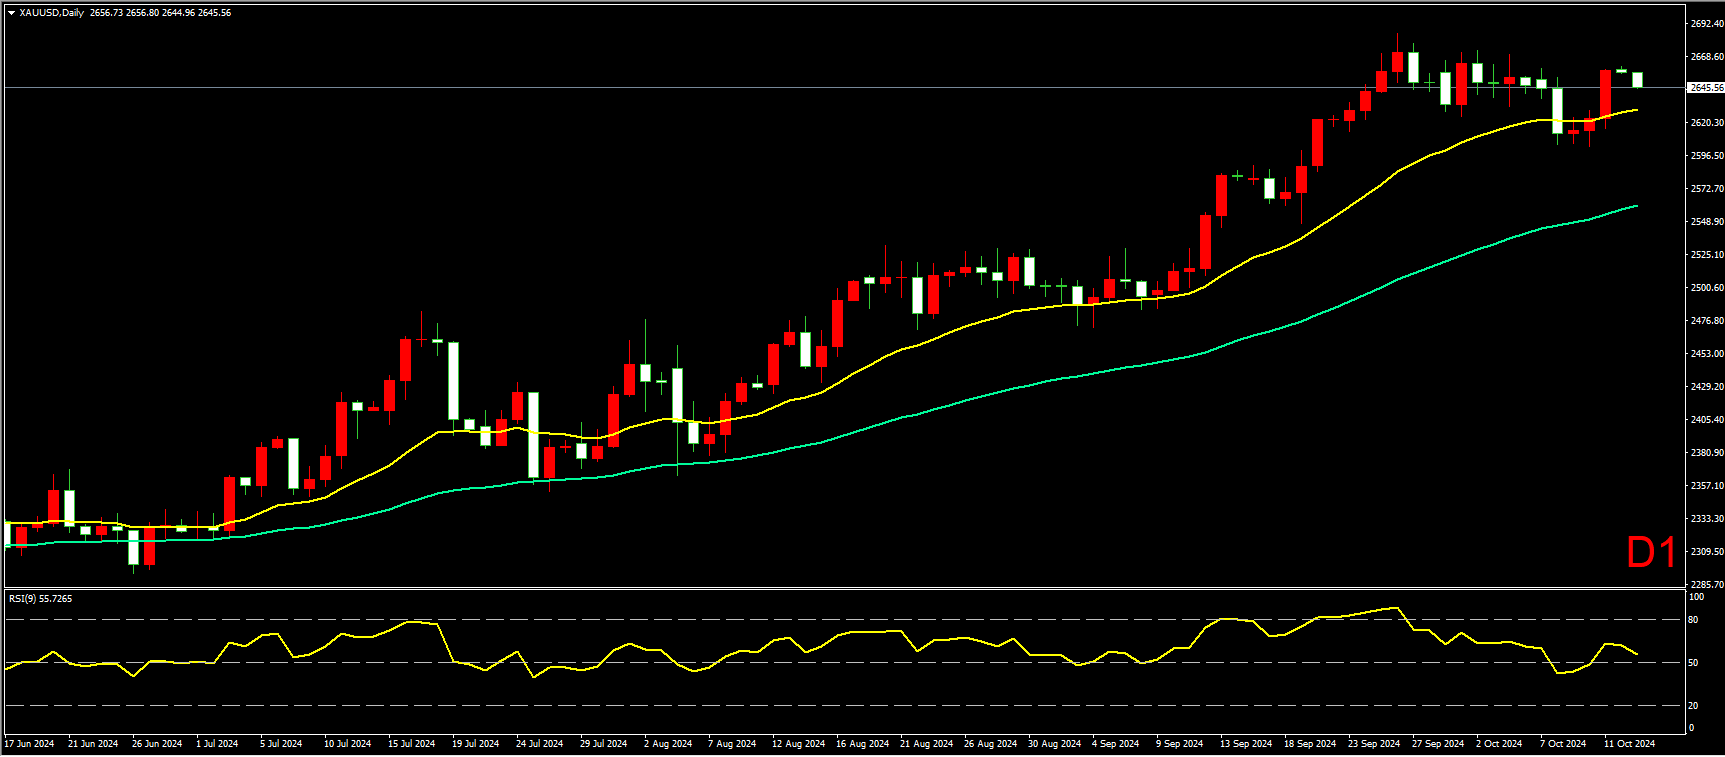Click the RSI scale level 80
Viewport: 1725px width, 757px height.
(1693, 620)
